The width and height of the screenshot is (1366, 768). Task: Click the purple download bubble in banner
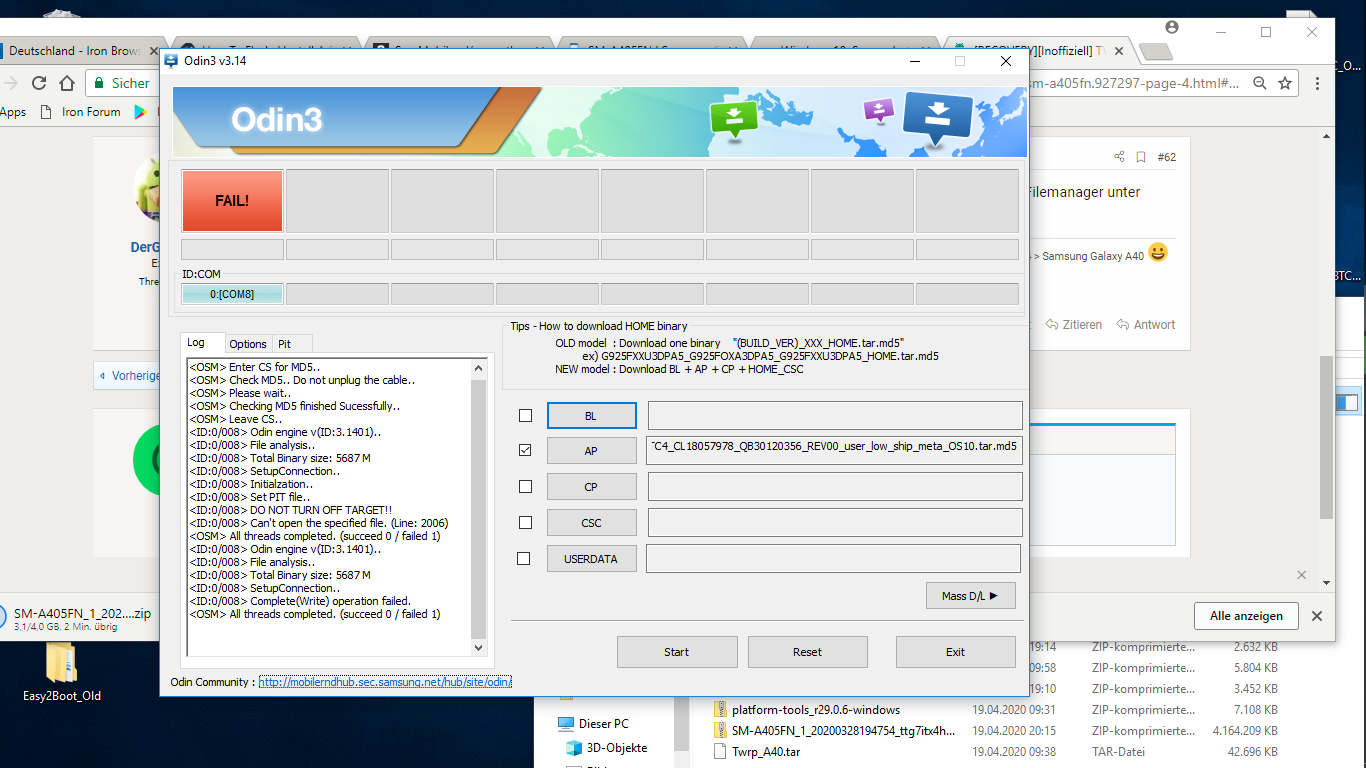(x=879, y=109)
